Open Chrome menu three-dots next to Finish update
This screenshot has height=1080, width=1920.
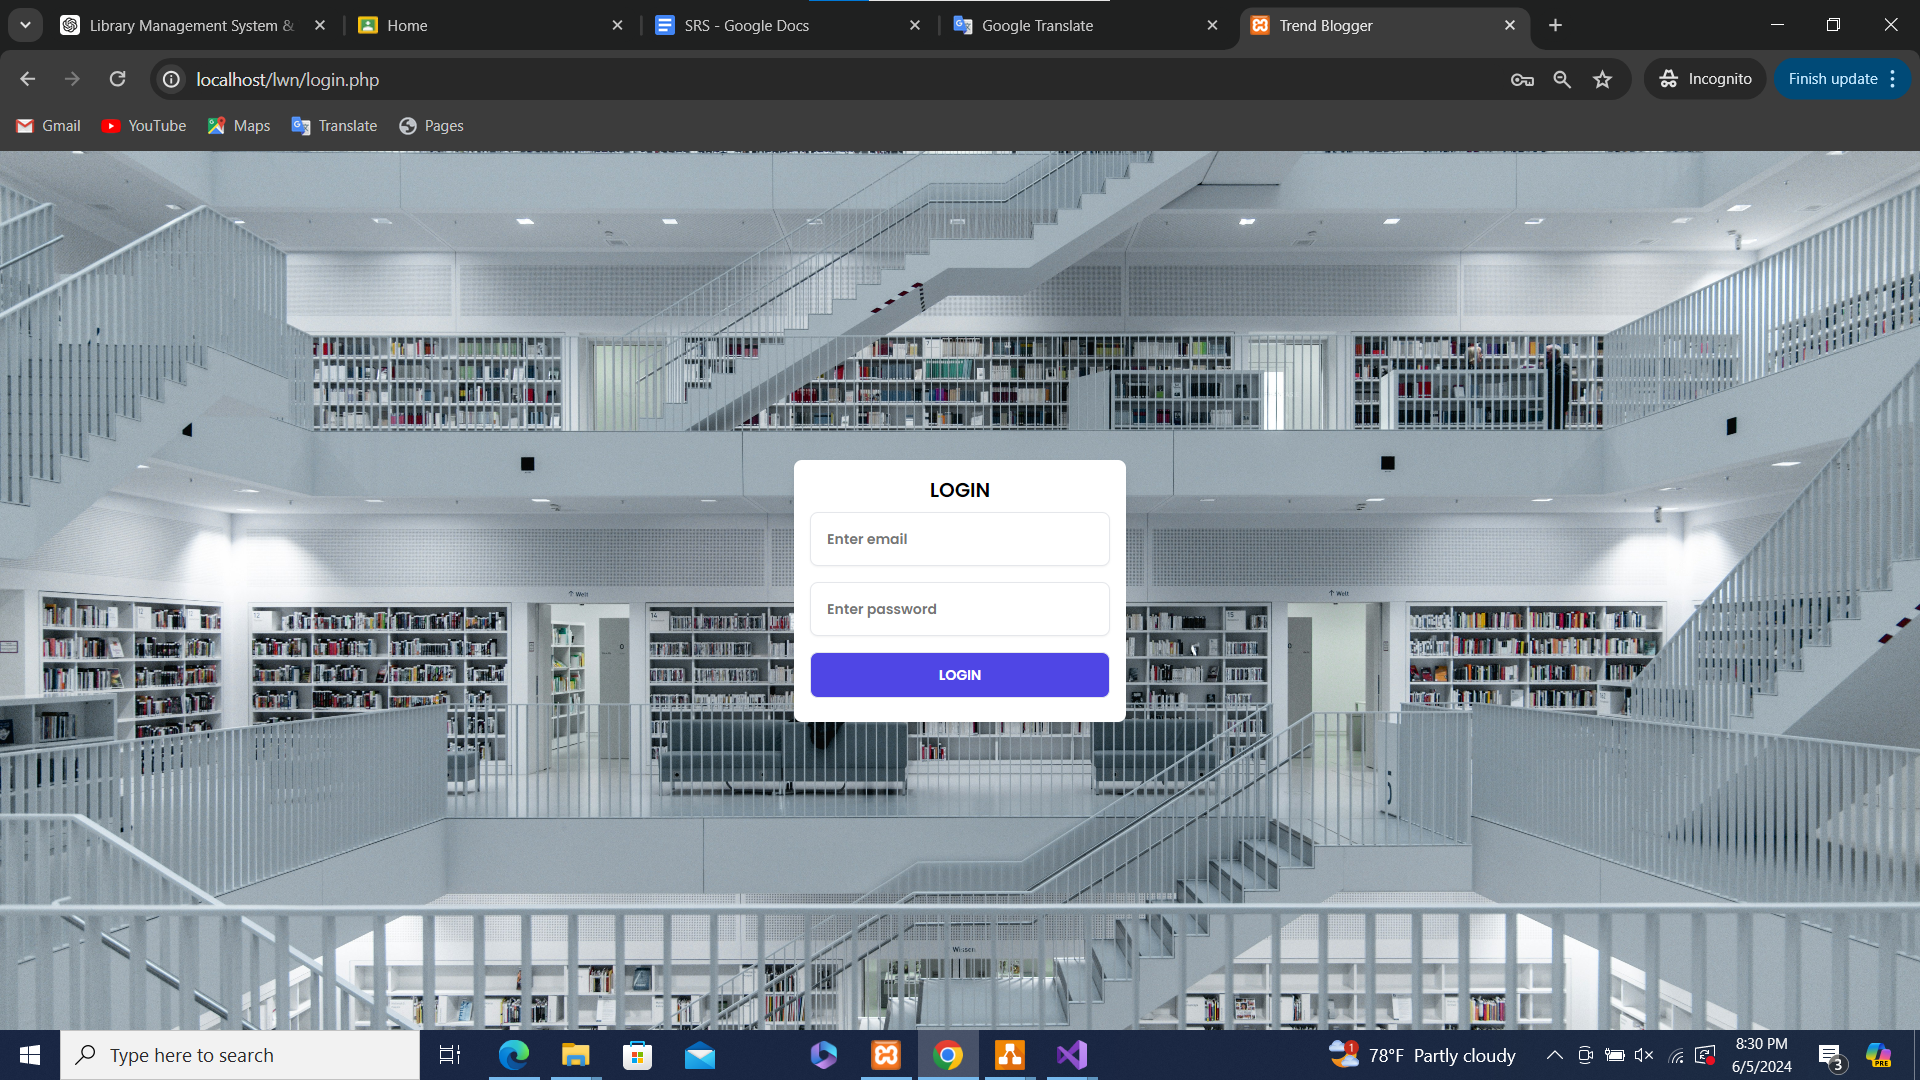(1893, 79)
